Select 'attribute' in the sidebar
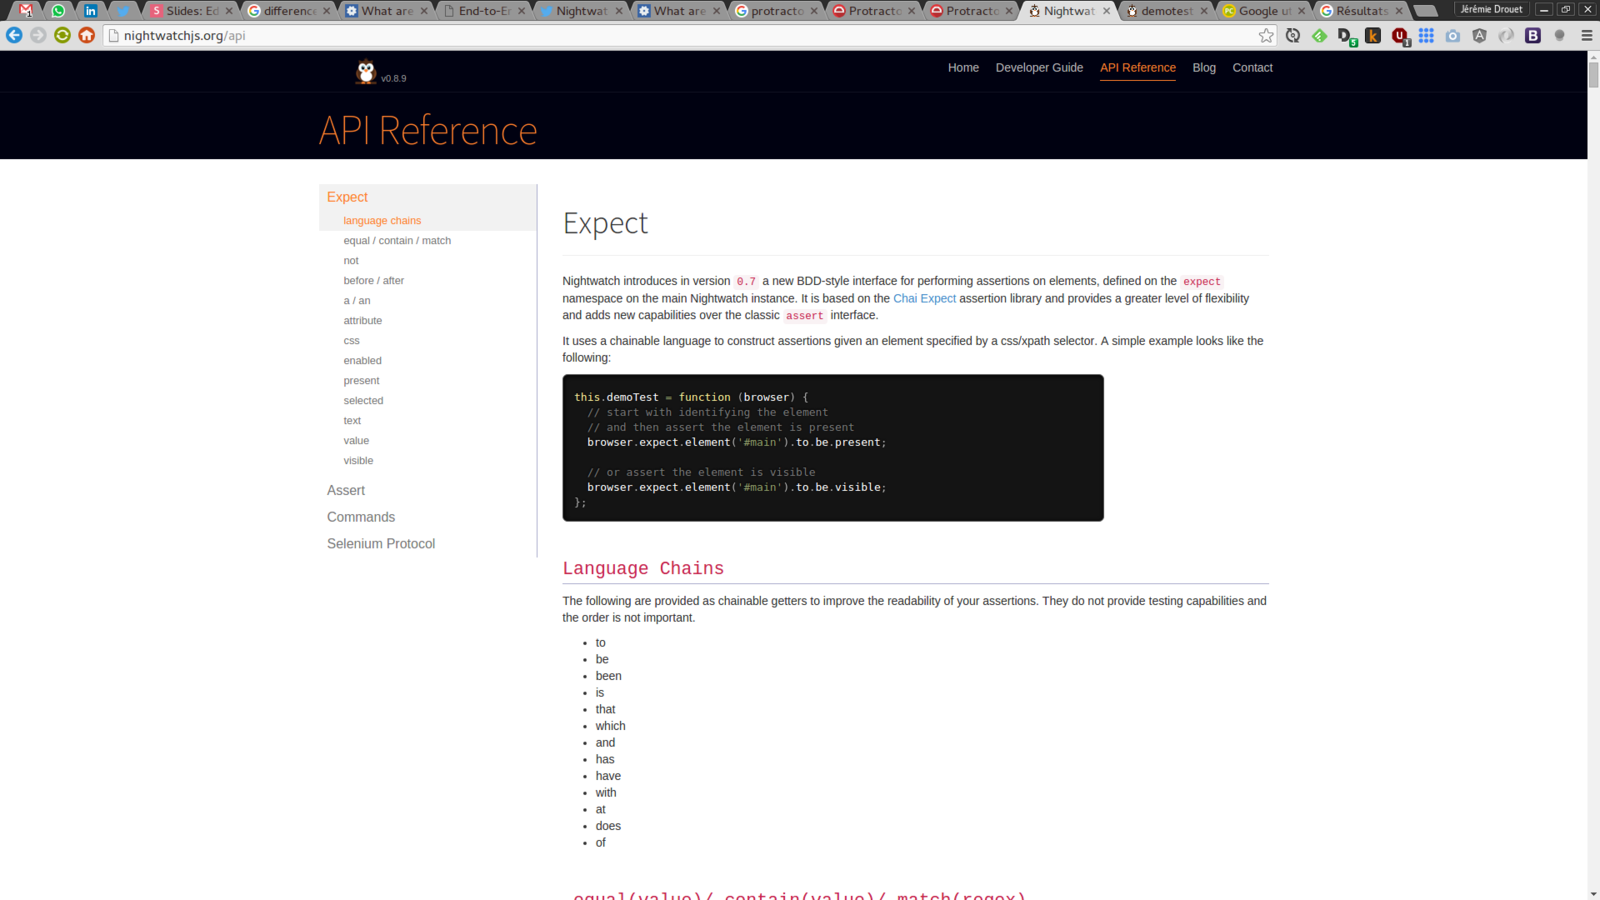Screen dimensions: 1600x900 363,320
